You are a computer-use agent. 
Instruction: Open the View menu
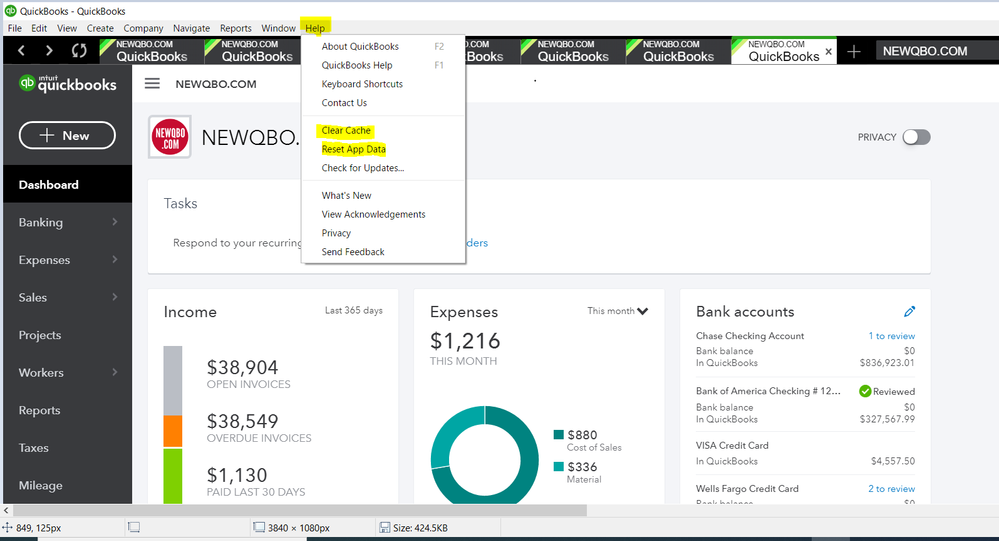pos(67,28)
